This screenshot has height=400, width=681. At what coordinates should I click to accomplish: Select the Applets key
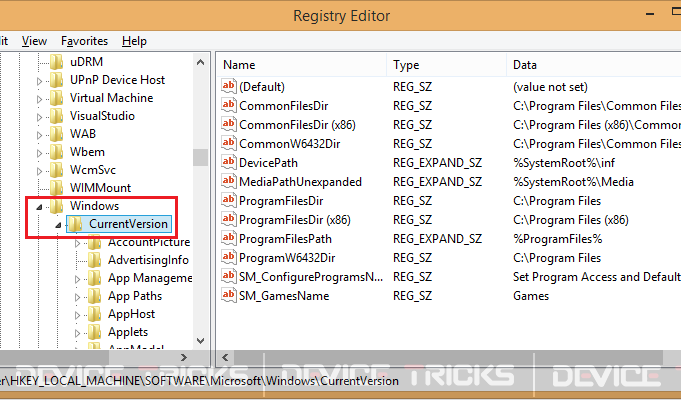point(128,332)
